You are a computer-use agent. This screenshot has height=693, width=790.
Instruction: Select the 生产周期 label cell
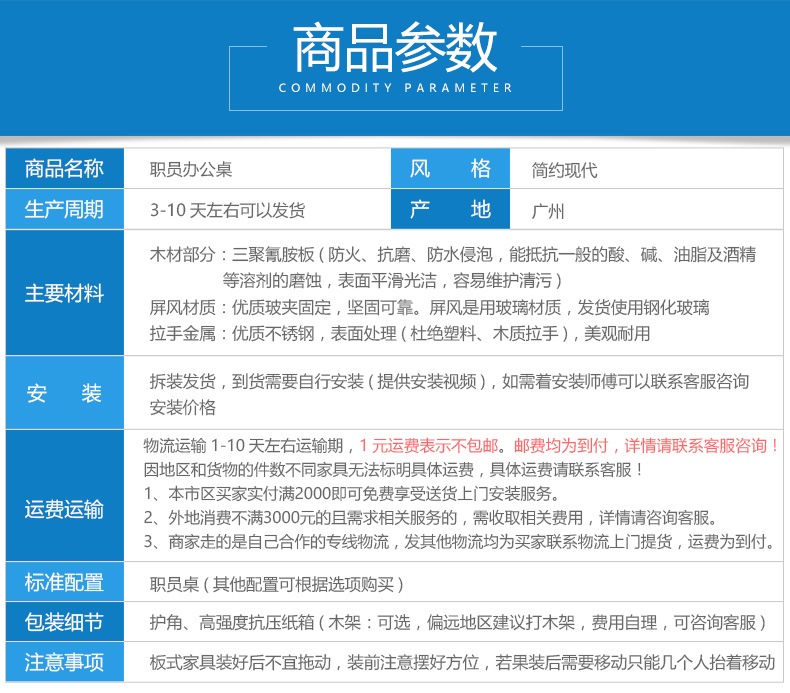[64, 210]
